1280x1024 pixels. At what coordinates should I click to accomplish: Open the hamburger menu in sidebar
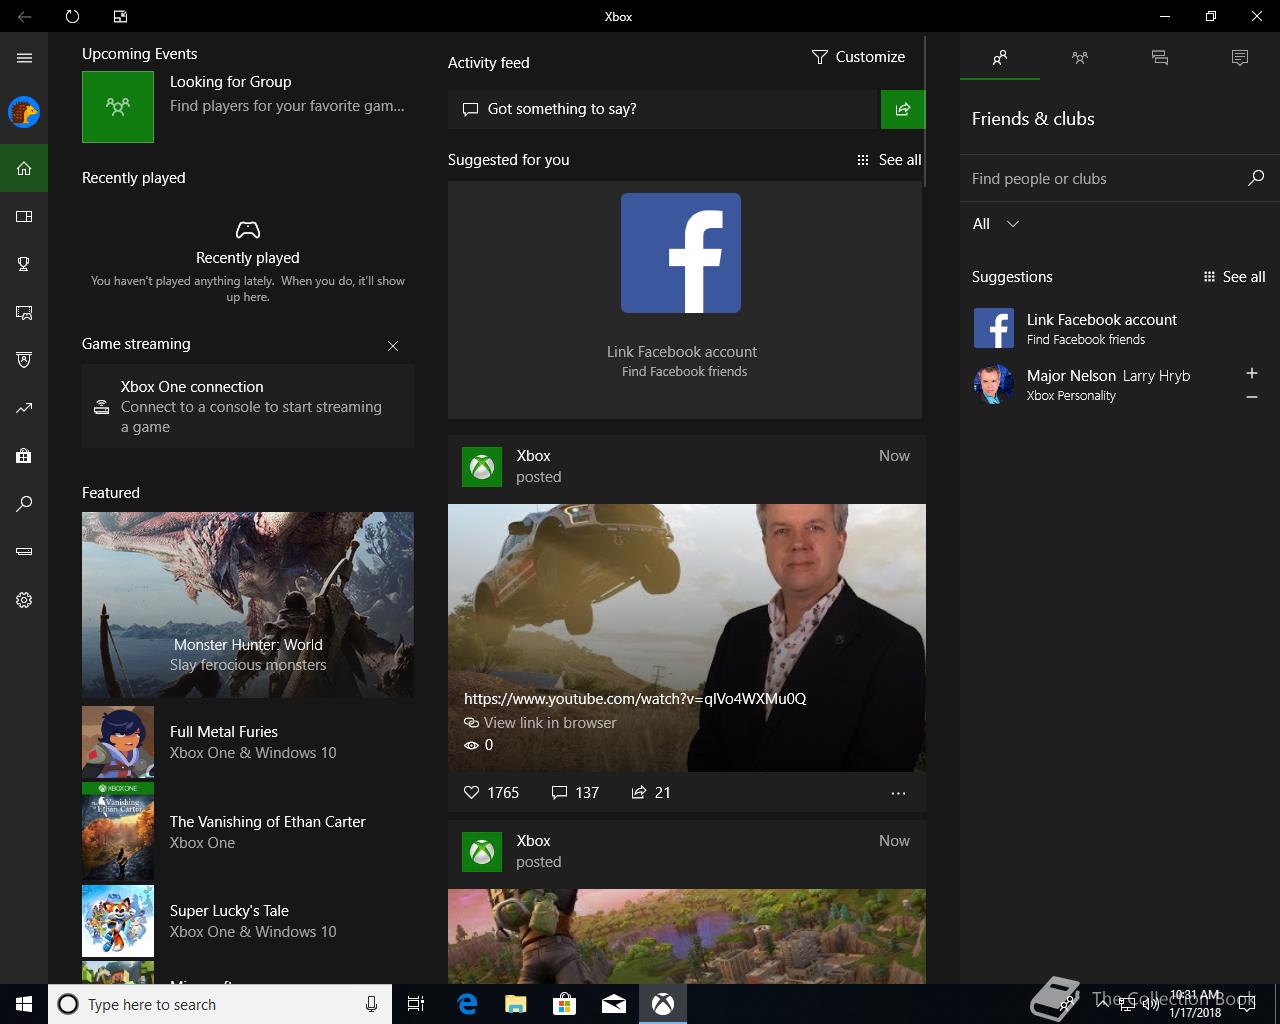(24, 58)
